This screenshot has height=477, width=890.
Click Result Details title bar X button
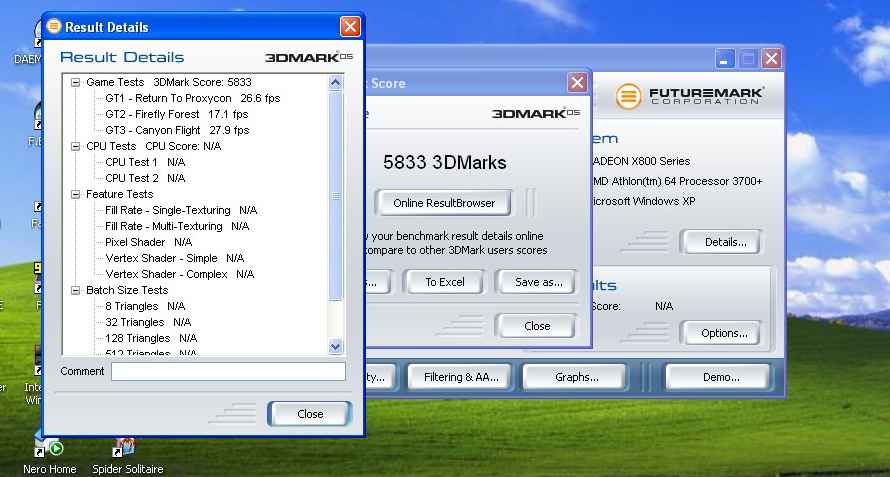350,26
